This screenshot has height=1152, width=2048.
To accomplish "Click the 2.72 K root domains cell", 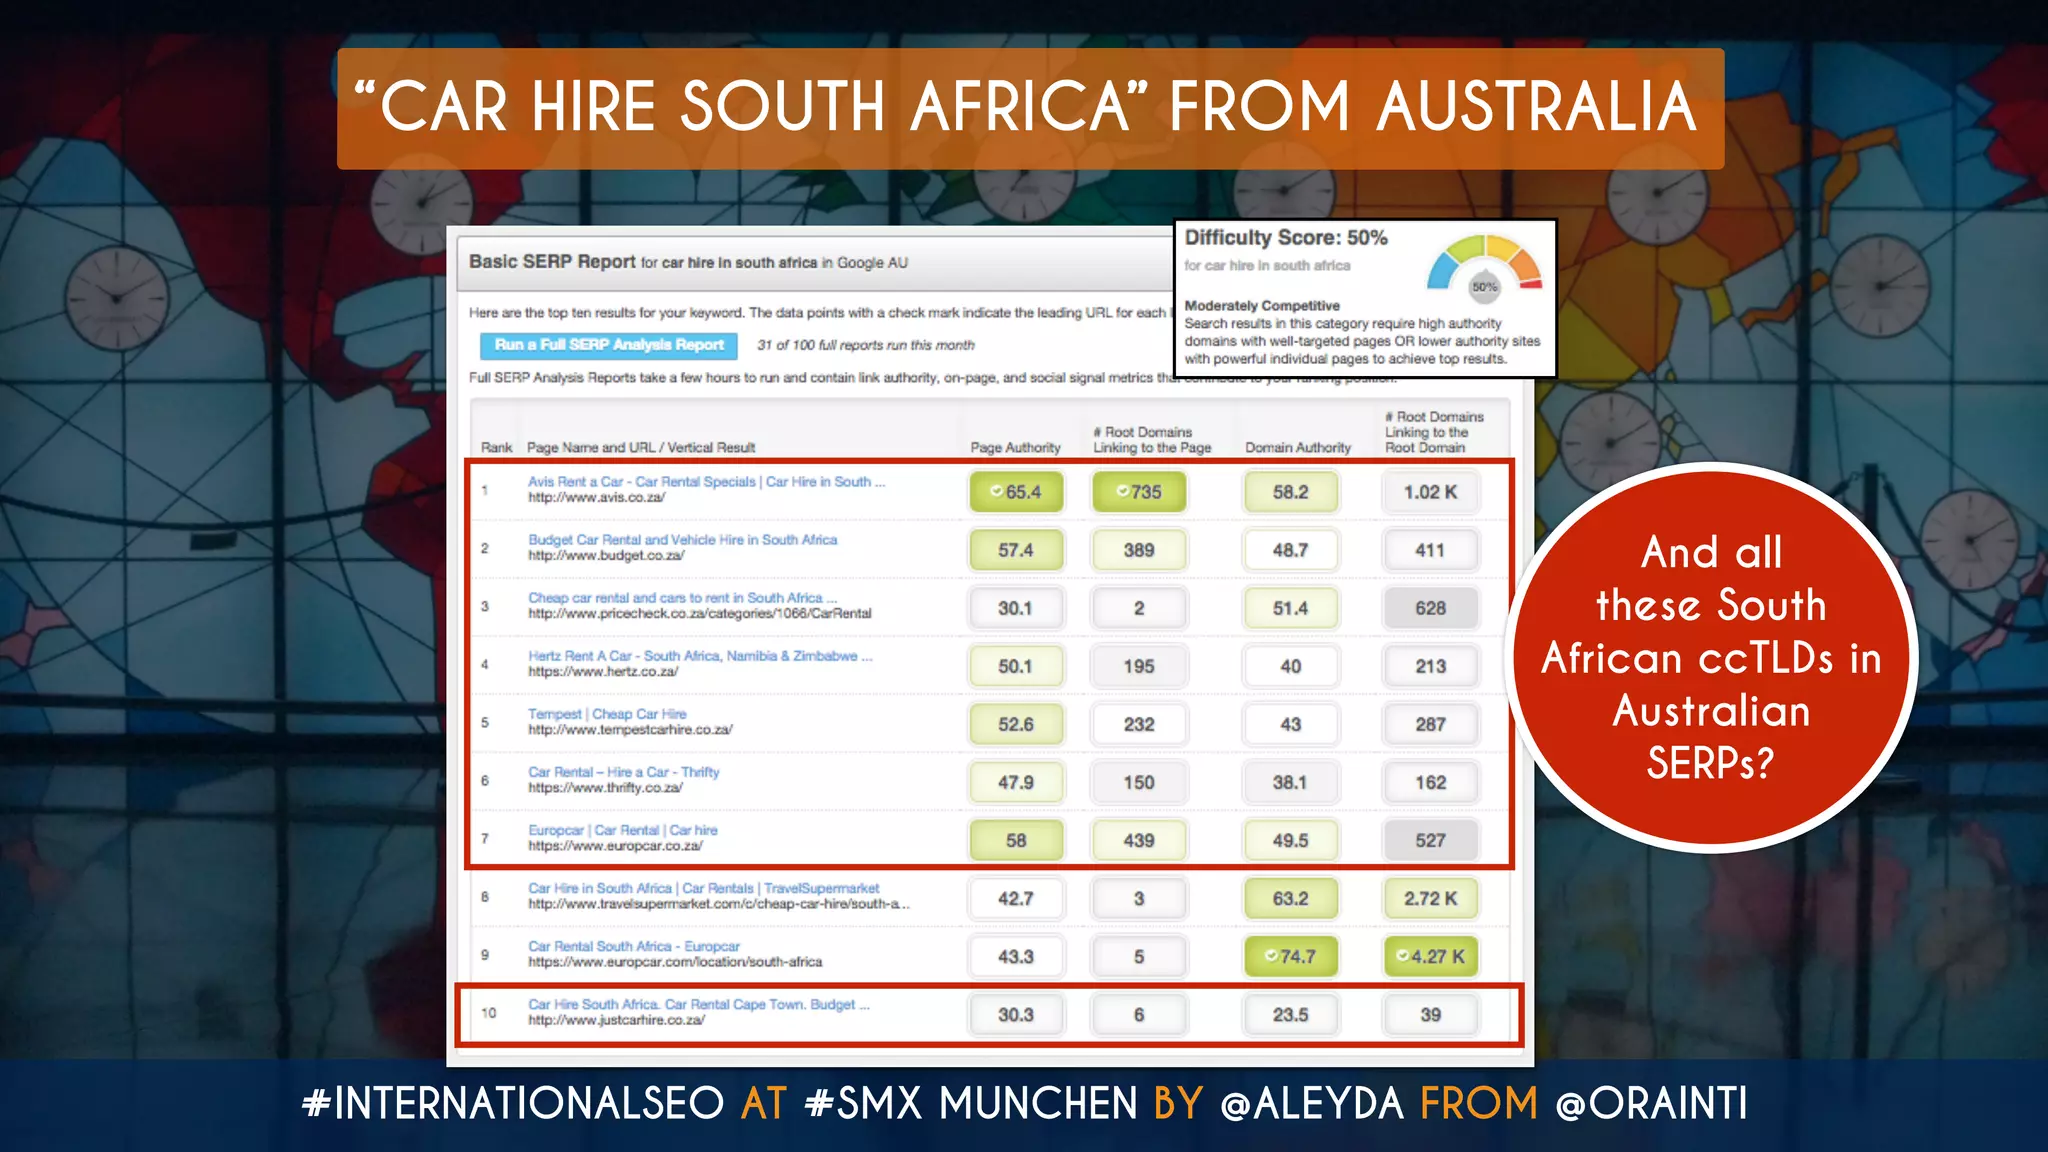I will (1430, 898).
